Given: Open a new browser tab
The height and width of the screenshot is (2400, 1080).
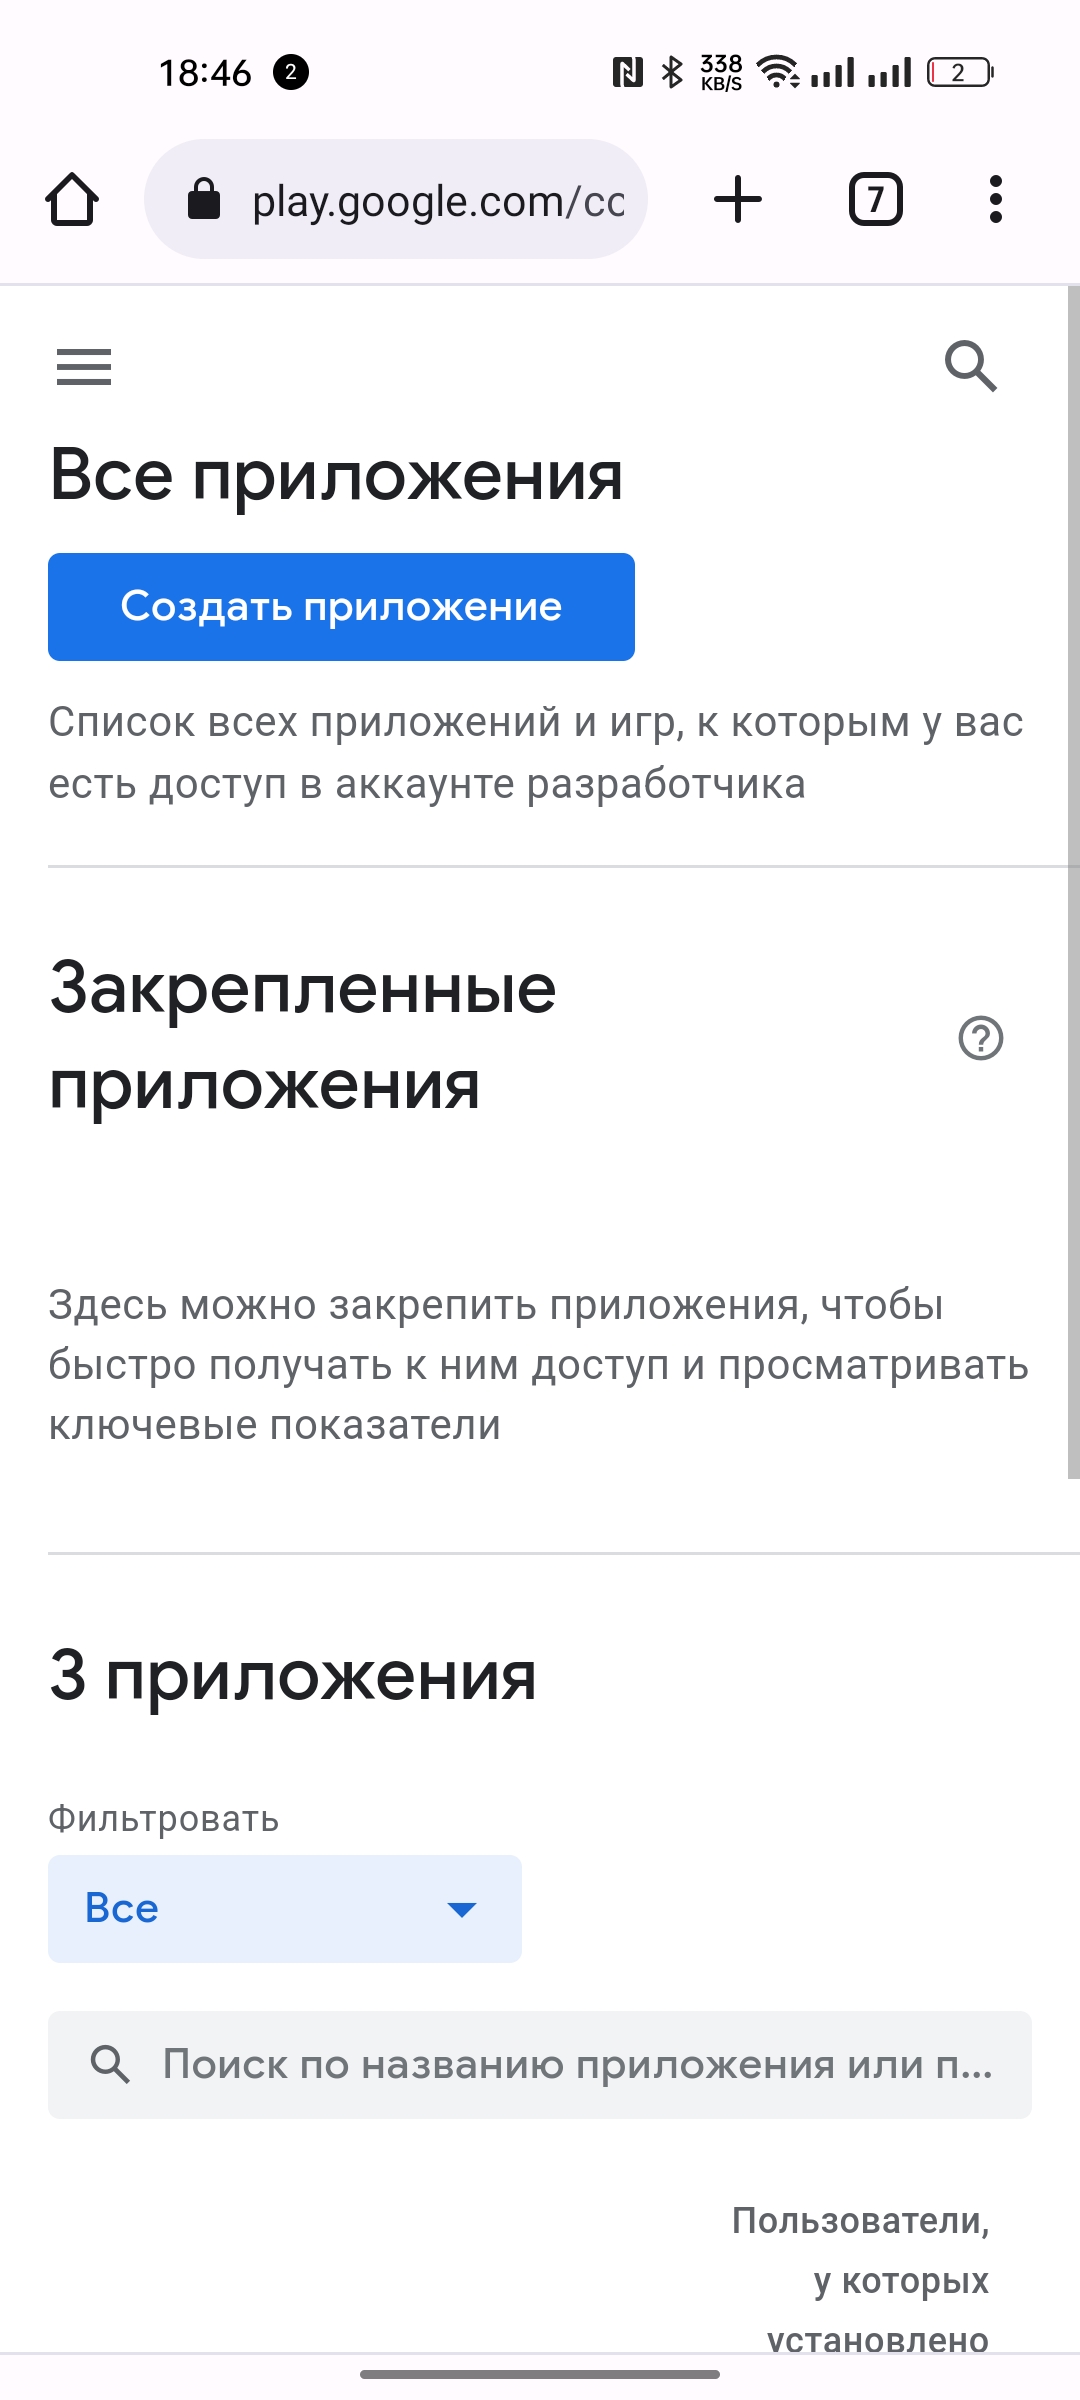Looking at the screenshot, I should (738, 199).
